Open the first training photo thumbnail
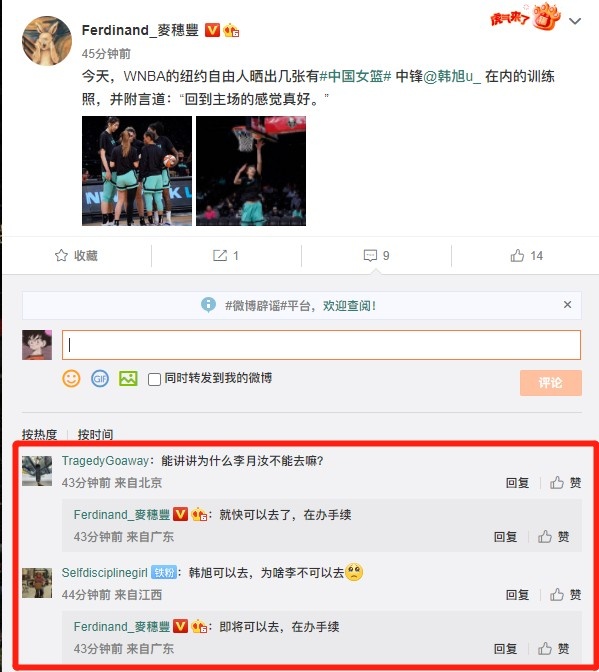 [137, 171]
